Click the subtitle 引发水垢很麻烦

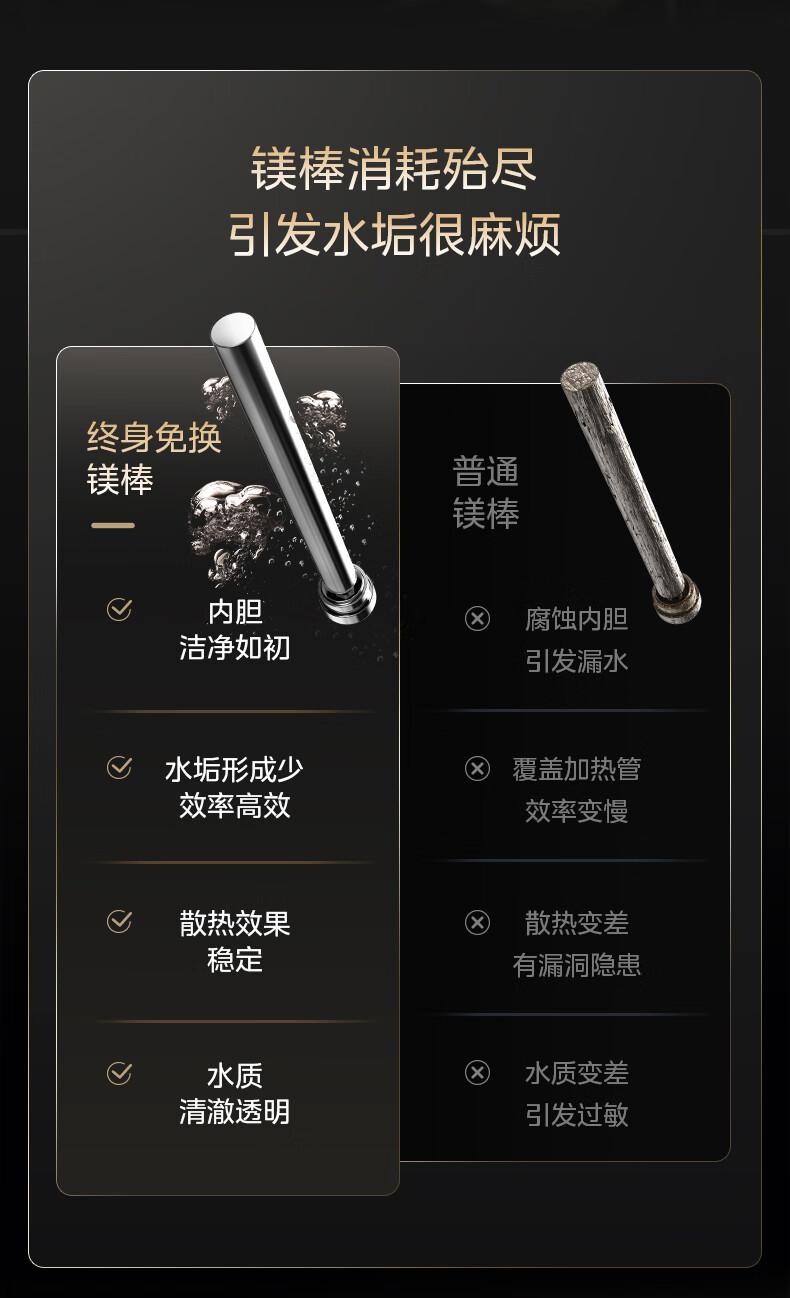click(394, 237)
